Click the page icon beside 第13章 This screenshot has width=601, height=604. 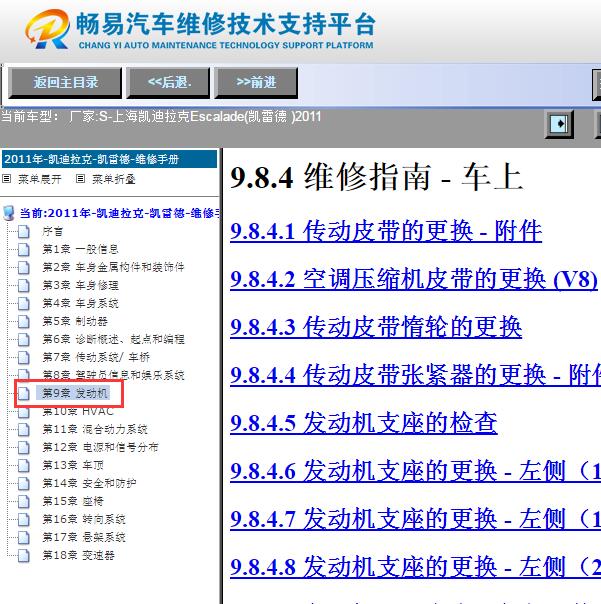pyautogui.click(x=24, y=465)
